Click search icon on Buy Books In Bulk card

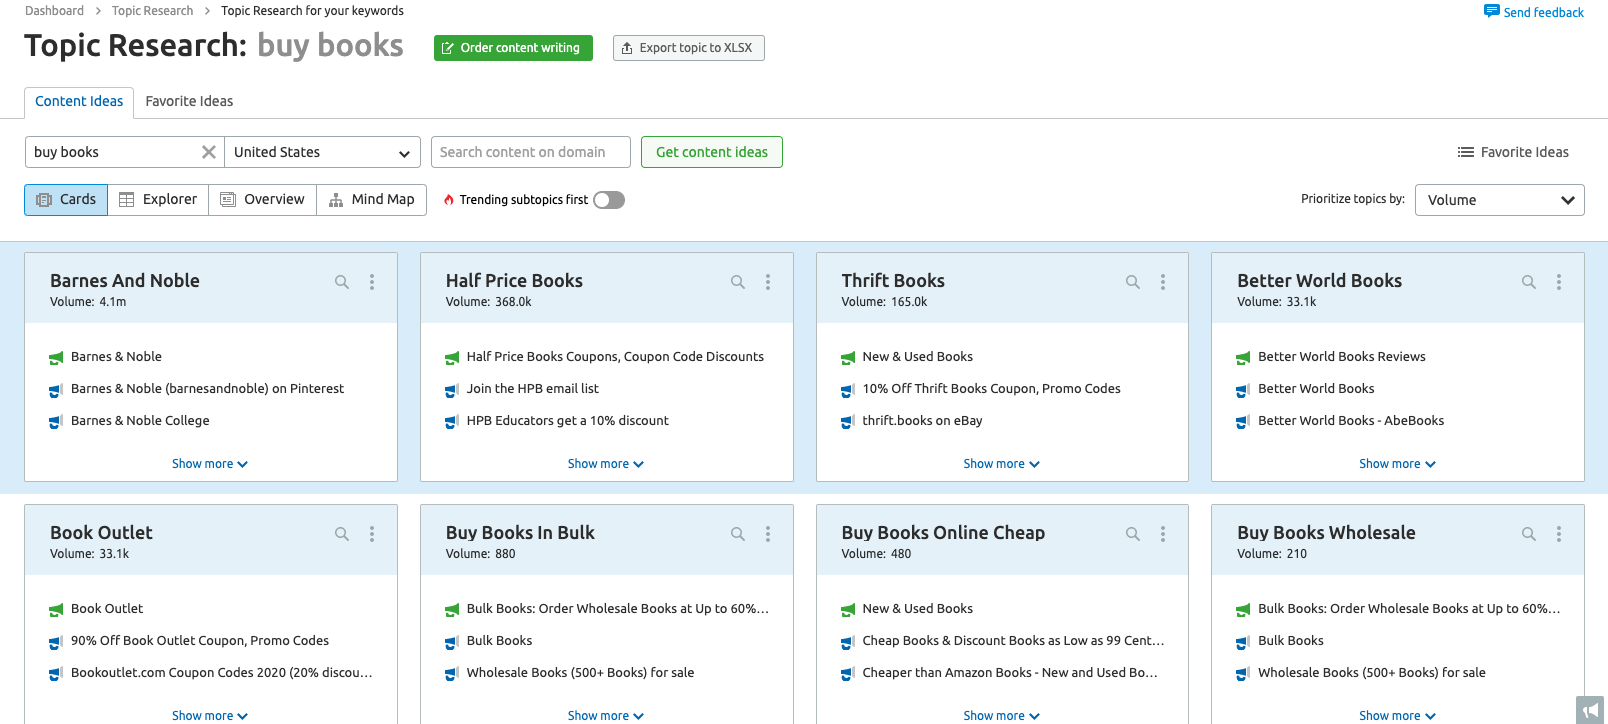(x=738, y=534)
